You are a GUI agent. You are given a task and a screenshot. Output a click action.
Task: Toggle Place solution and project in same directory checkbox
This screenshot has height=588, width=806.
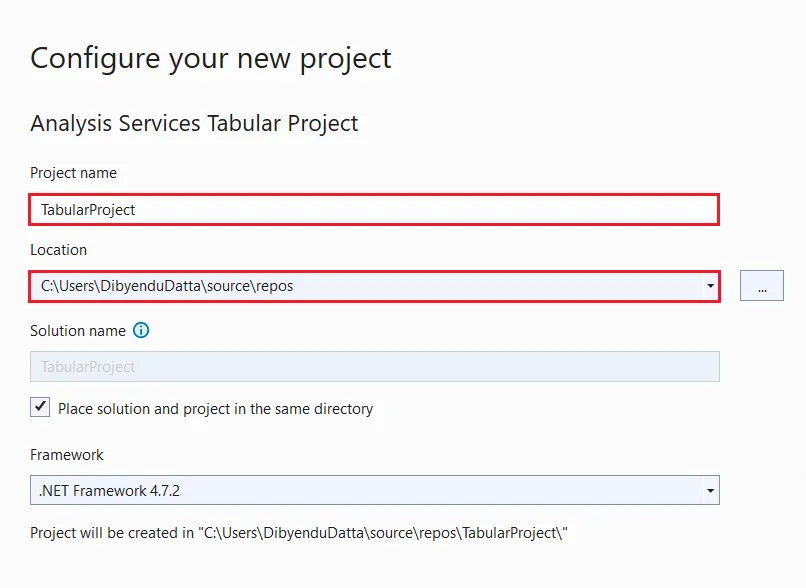40,407
